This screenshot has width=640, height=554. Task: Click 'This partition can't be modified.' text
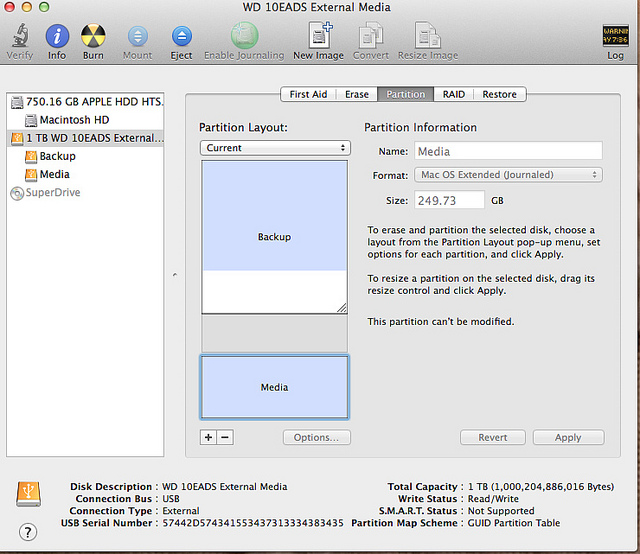tap(441, 322)
